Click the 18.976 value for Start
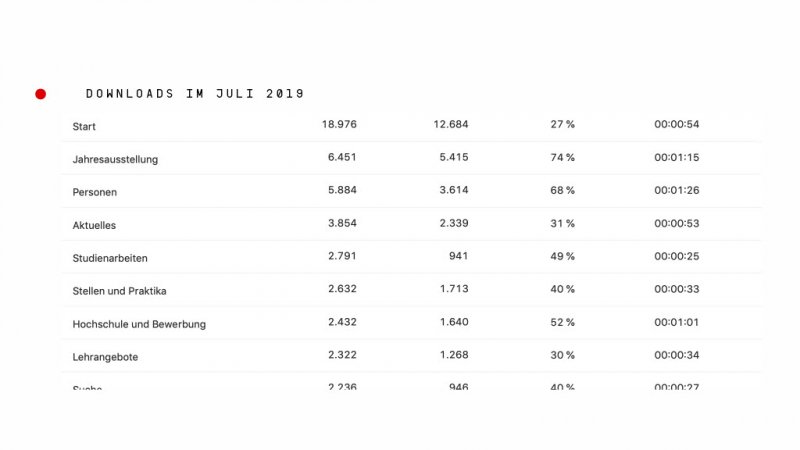Screen dimensions: 800x450 [339, 124]
